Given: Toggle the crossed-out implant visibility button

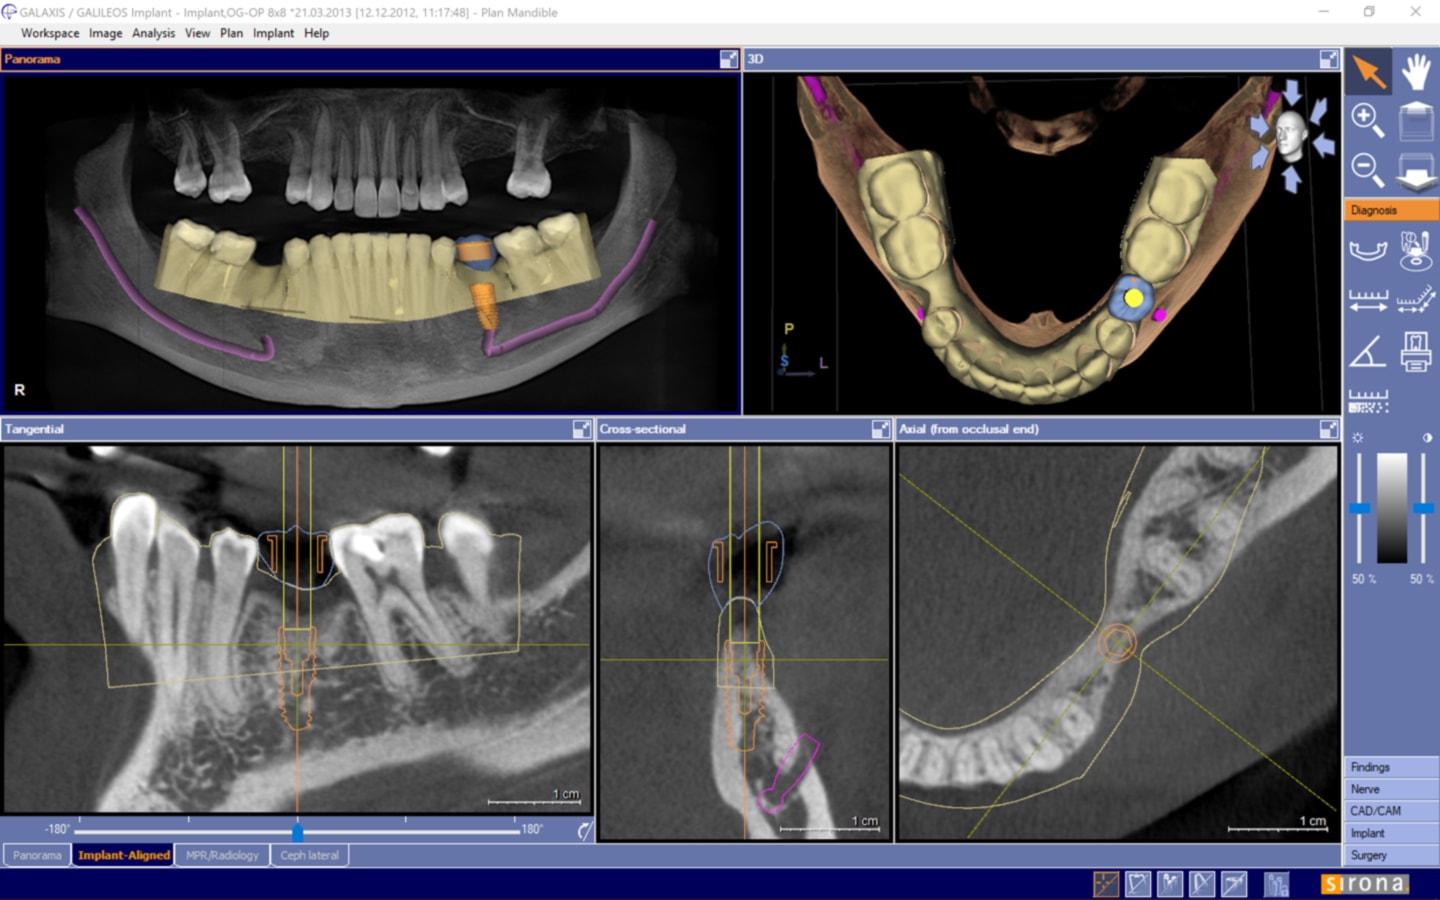Looking at the screenshot, I should point(1234,883).
